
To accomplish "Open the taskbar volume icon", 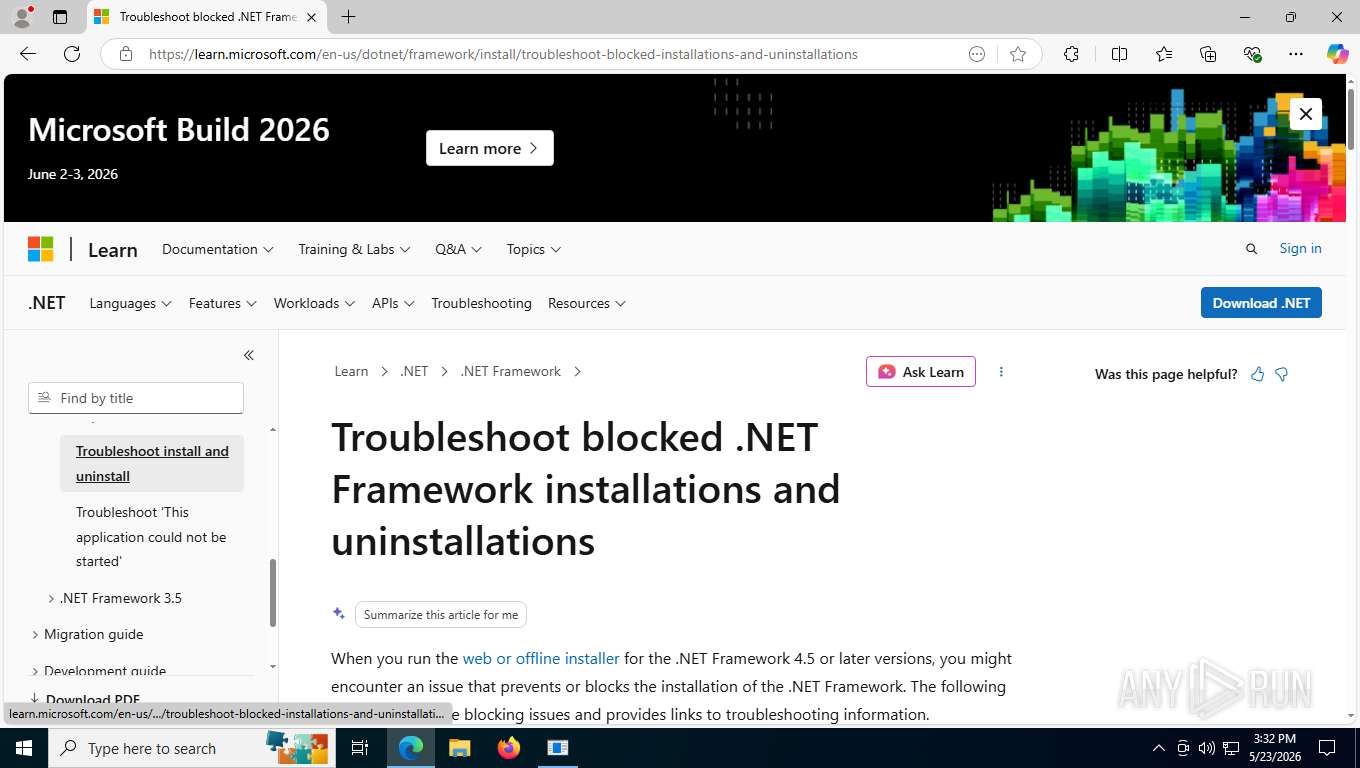I will (x=1207, y=748).
